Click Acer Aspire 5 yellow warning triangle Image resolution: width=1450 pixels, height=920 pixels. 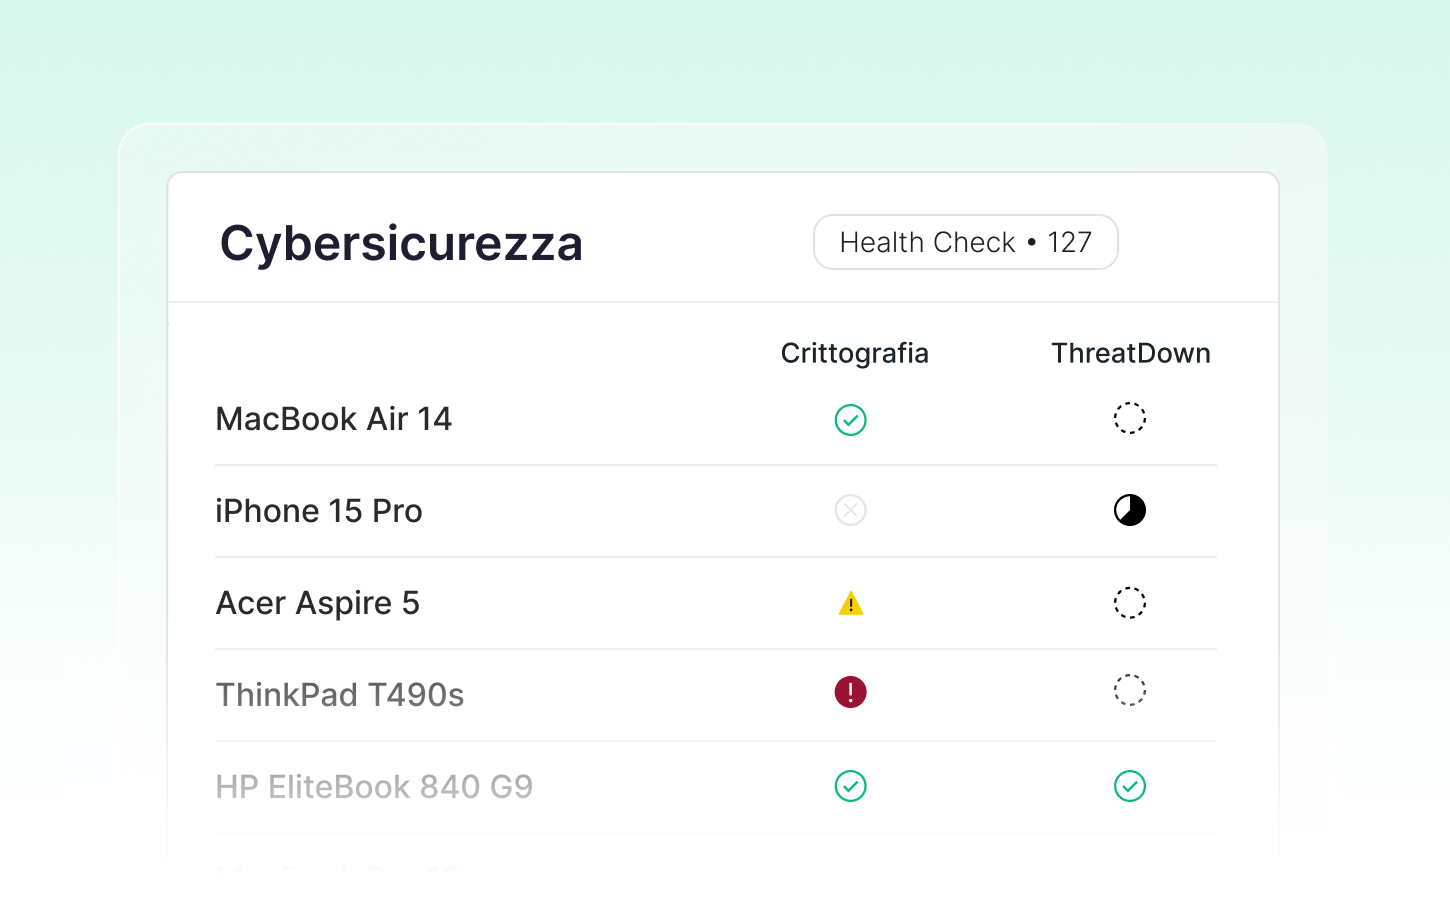[x=850, y=604]
